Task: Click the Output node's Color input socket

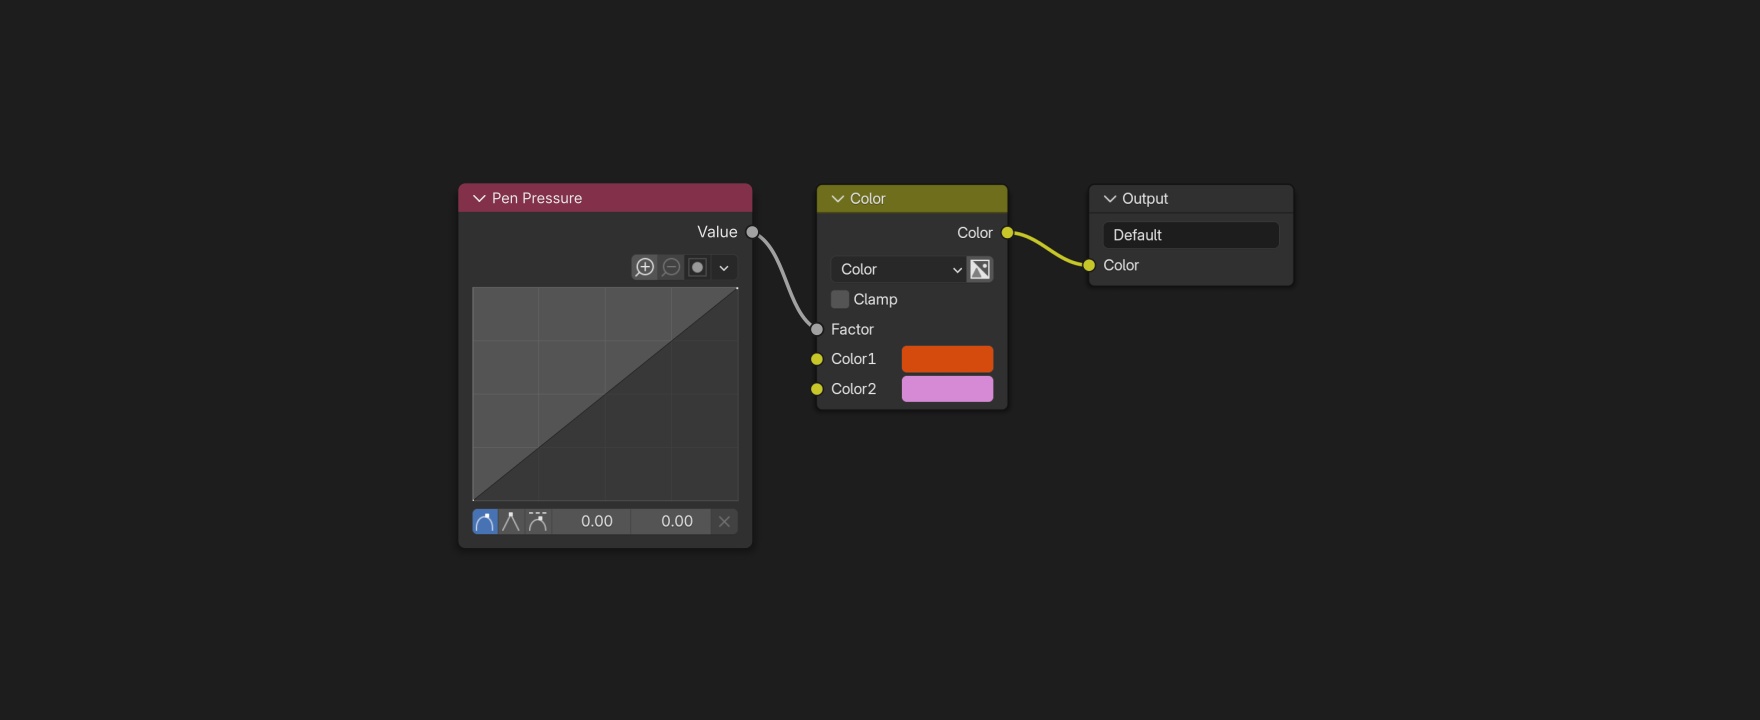Action: pos(1089,265)
